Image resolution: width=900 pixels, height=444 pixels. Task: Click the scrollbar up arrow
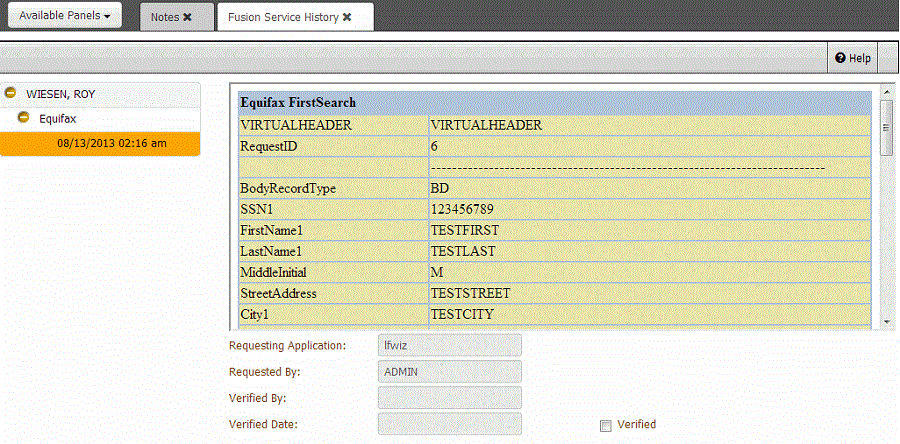(886, 93)
